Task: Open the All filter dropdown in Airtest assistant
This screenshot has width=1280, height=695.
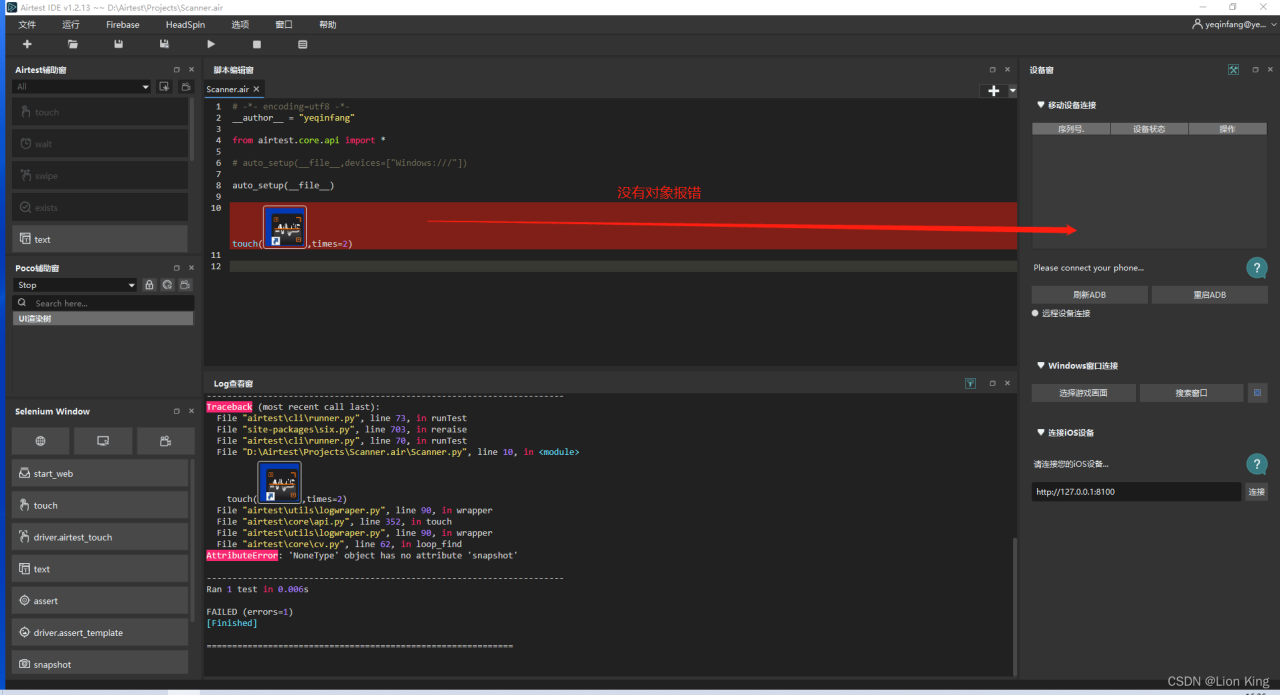Action: pyautogui.click(x=82, y=87)
